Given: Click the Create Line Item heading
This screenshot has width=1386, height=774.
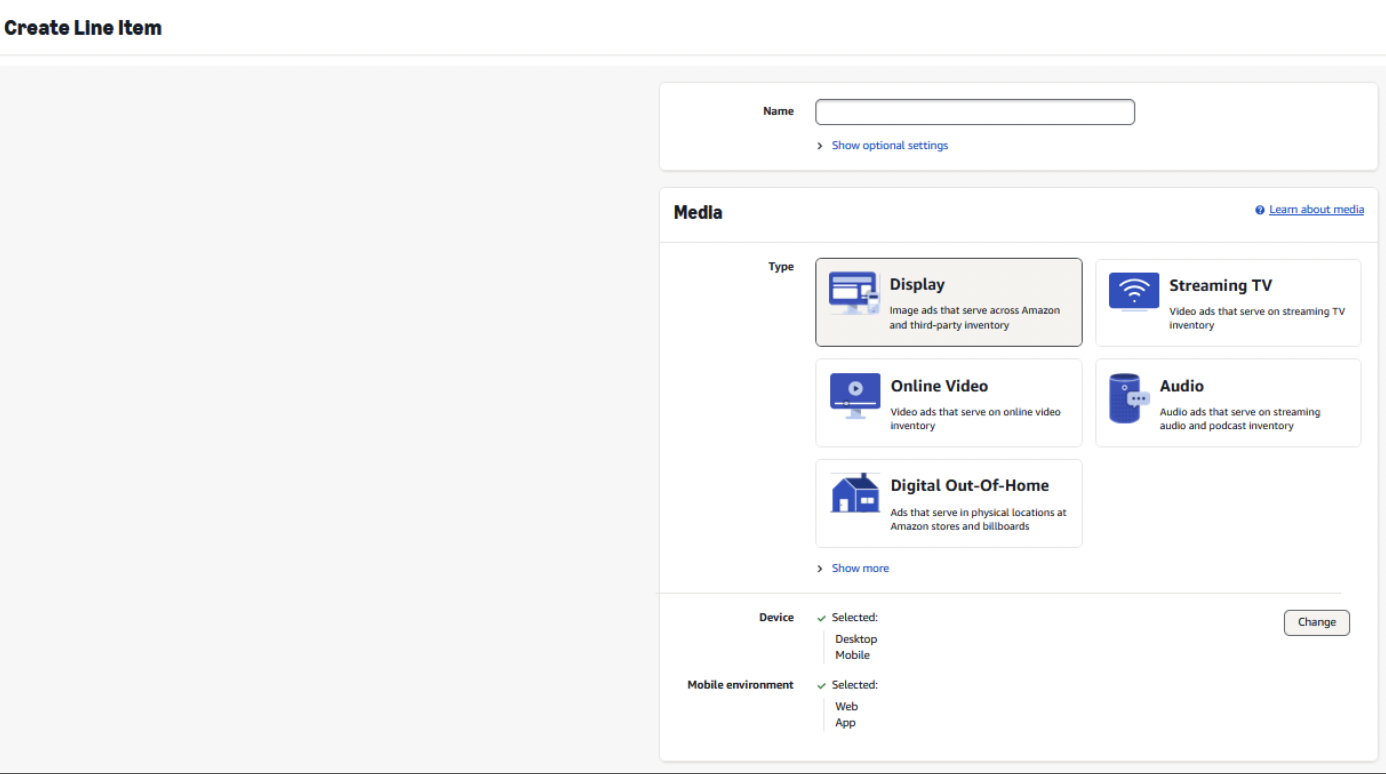Looking at the screenshot, I should point(83,28).
